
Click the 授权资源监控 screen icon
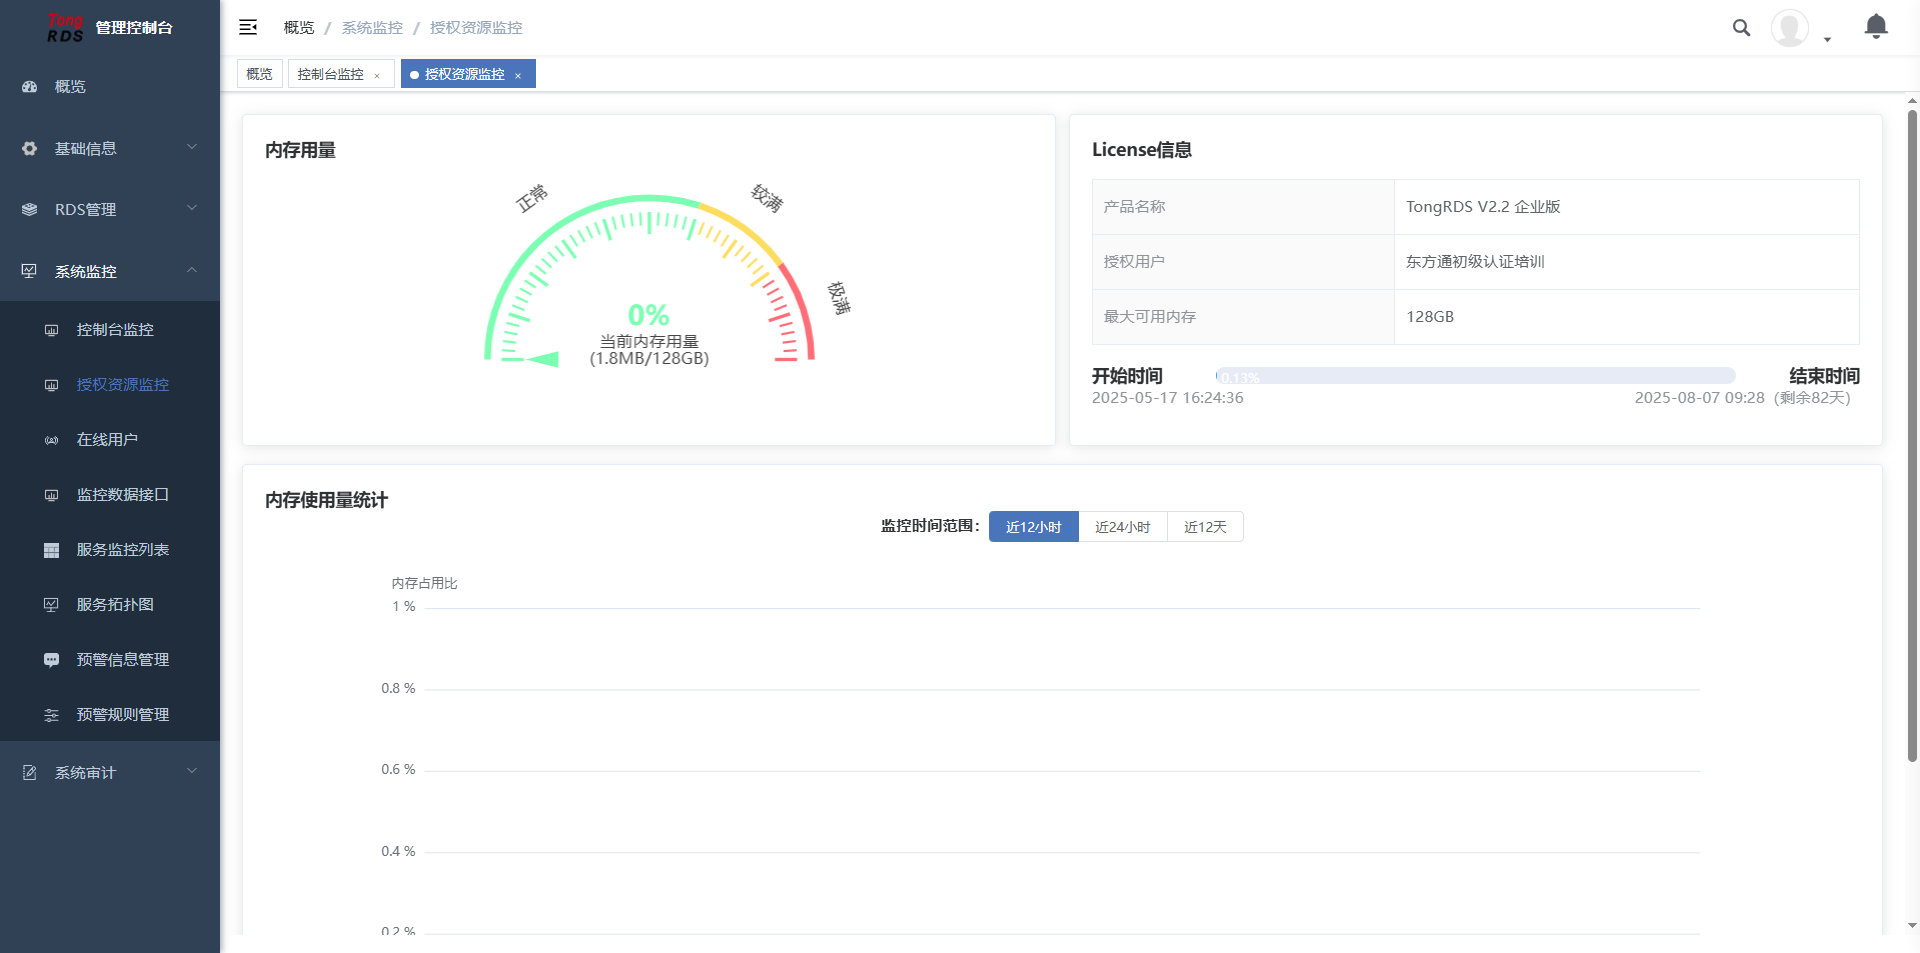(52, 385)
